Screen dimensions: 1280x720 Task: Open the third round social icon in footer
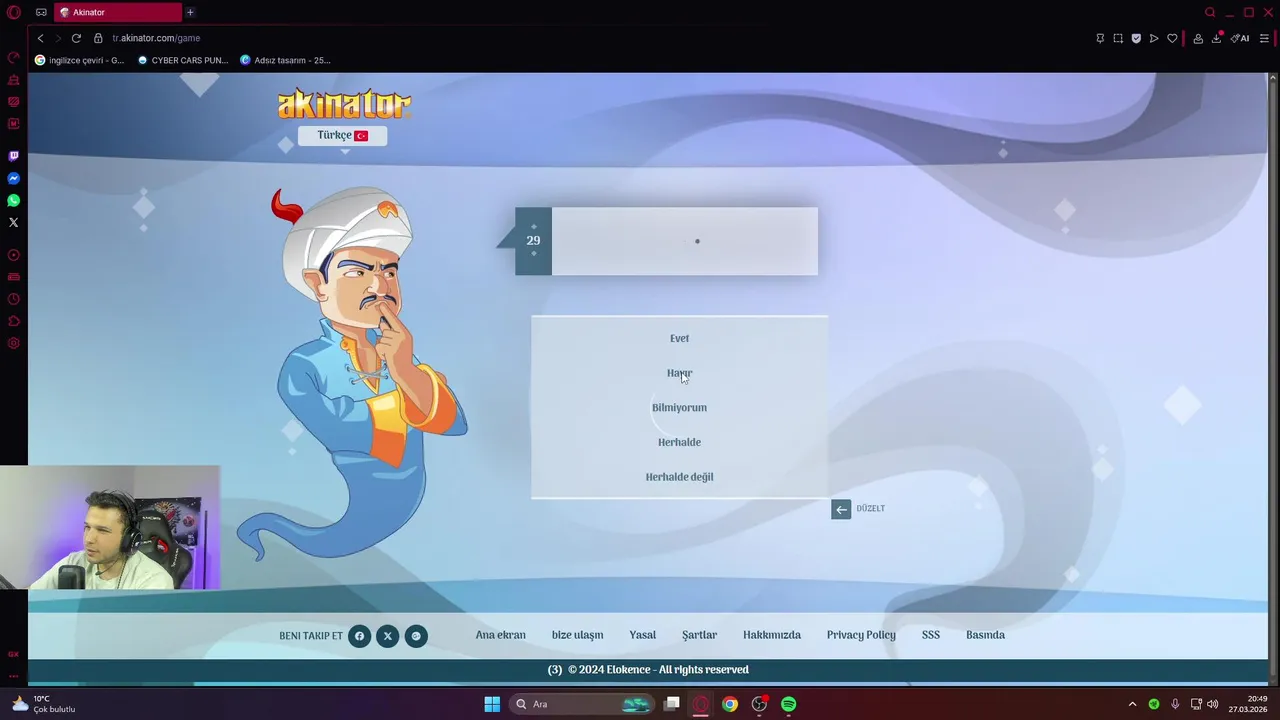(x=417, y=636)
